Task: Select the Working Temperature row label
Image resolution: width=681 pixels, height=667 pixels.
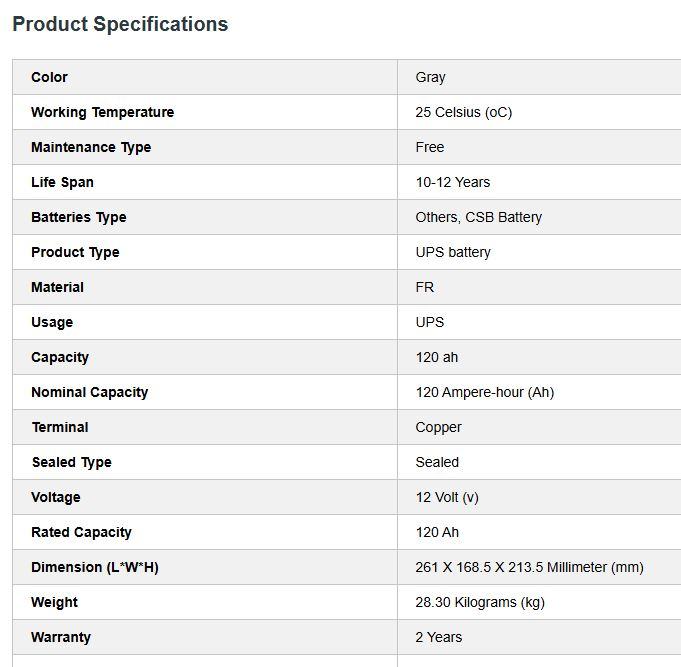Action: click(x=102, y=112)
